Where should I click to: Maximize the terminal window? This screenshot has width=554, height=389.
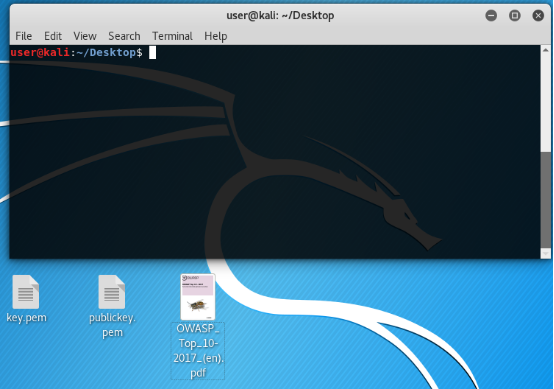point(515,16)
